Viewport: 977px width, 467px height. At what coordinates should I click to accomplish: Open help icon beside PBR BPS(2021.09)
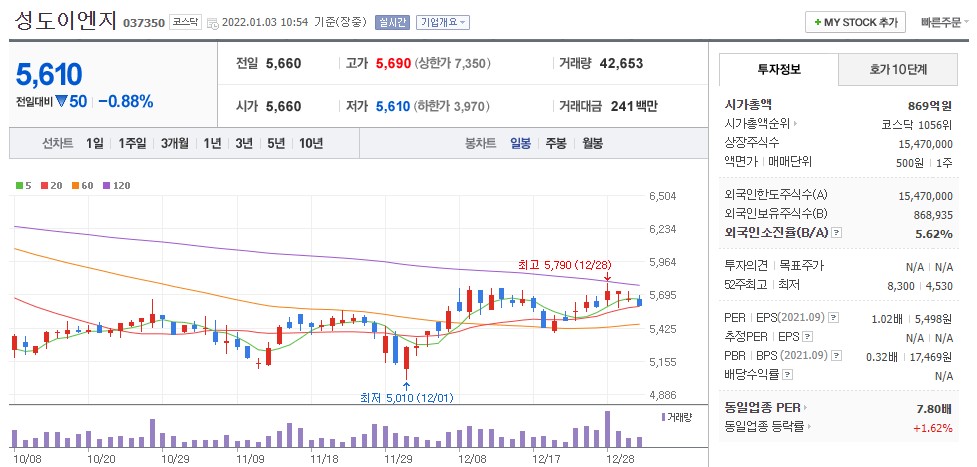[x=837, y=355]
